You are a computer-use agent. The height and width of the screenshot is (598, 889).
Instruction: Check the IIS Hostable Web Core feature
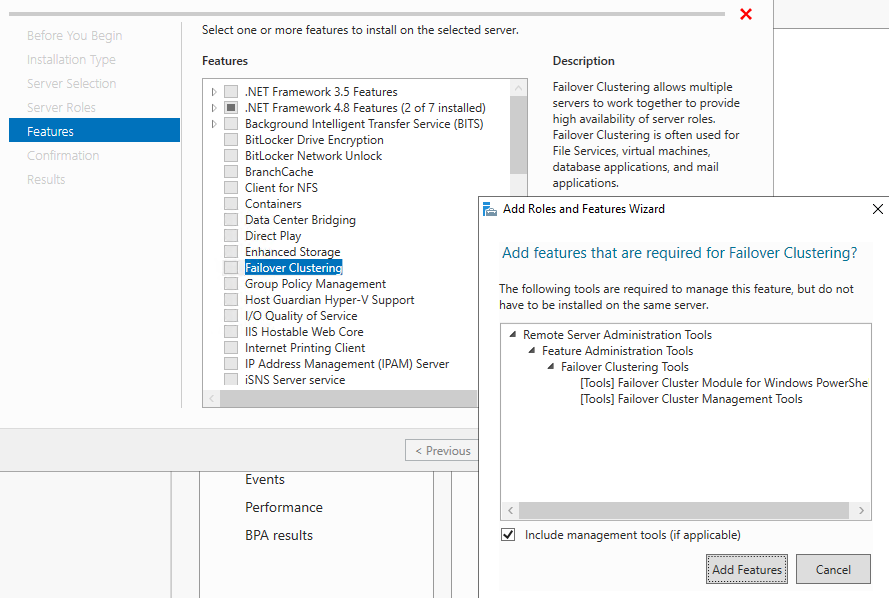tap(229, 331)
